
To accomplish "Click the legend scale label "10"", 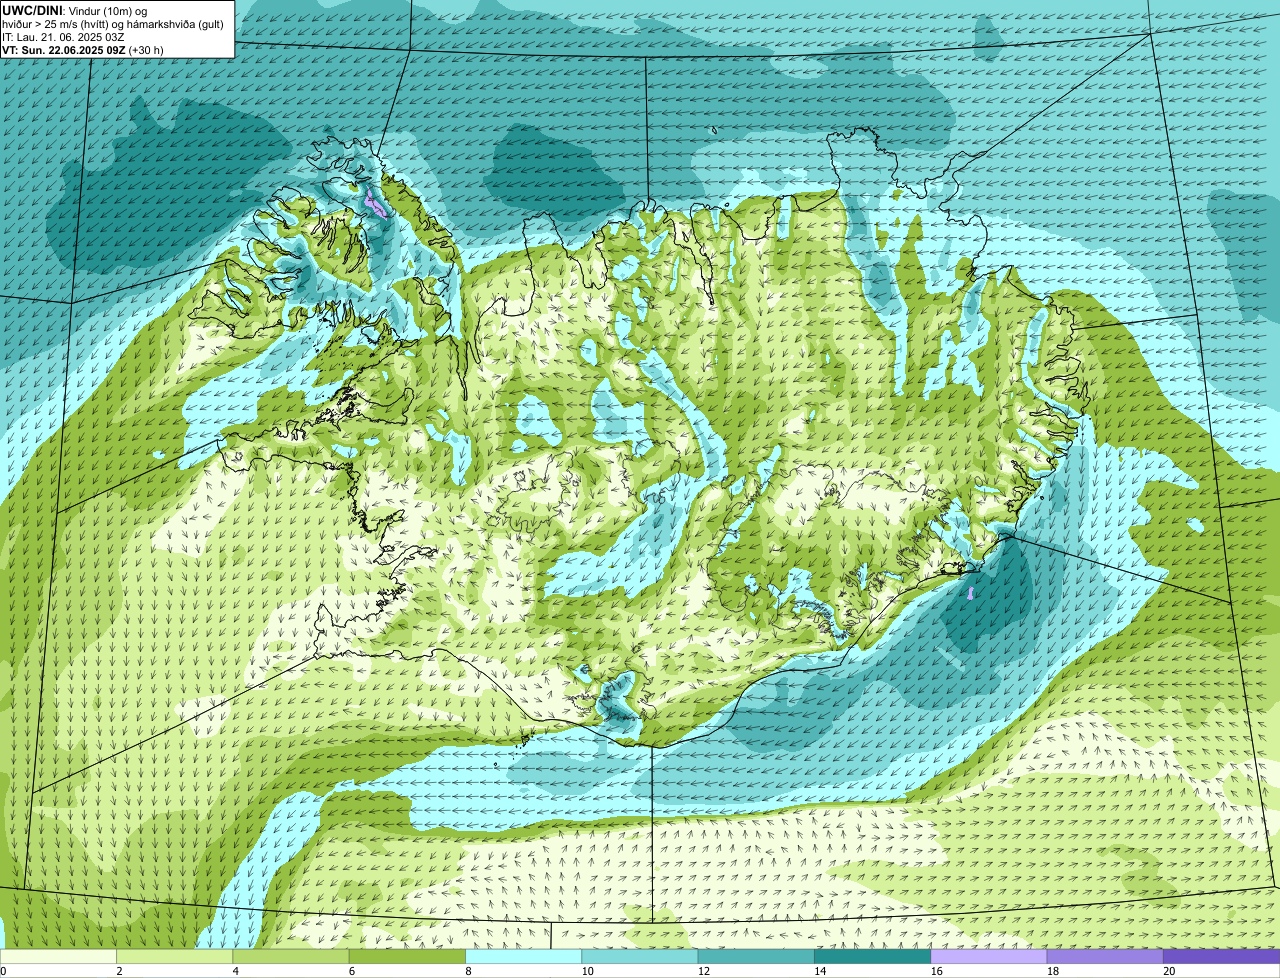I will pos(587,971).
